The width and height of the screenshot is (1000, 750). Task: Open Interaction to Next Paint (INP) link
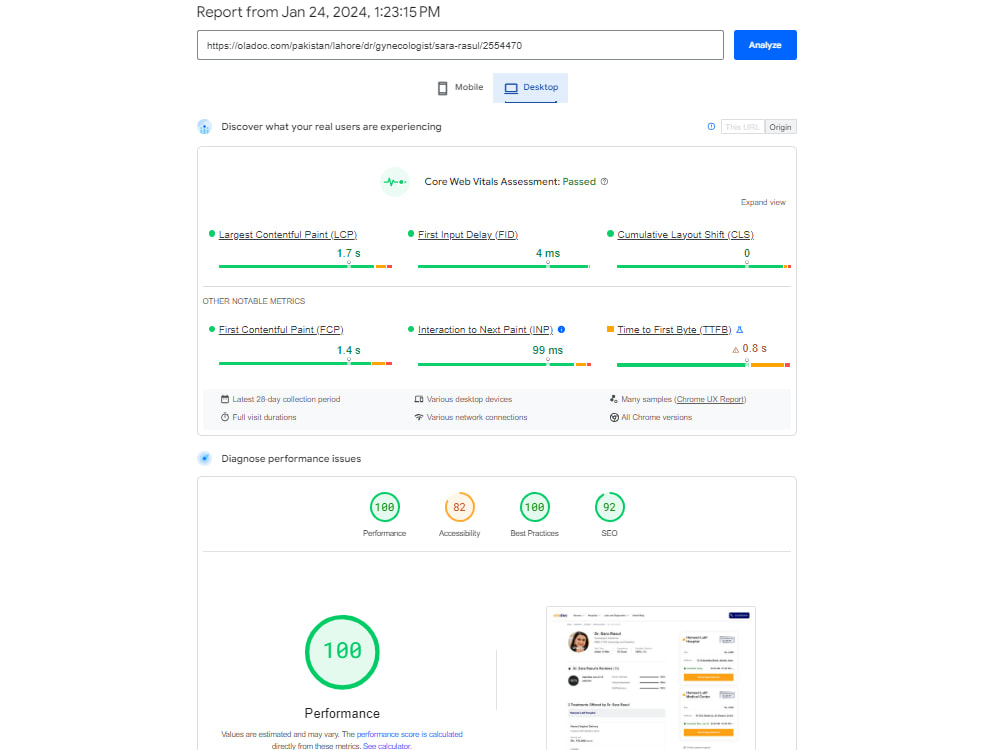tap(485, 330)
